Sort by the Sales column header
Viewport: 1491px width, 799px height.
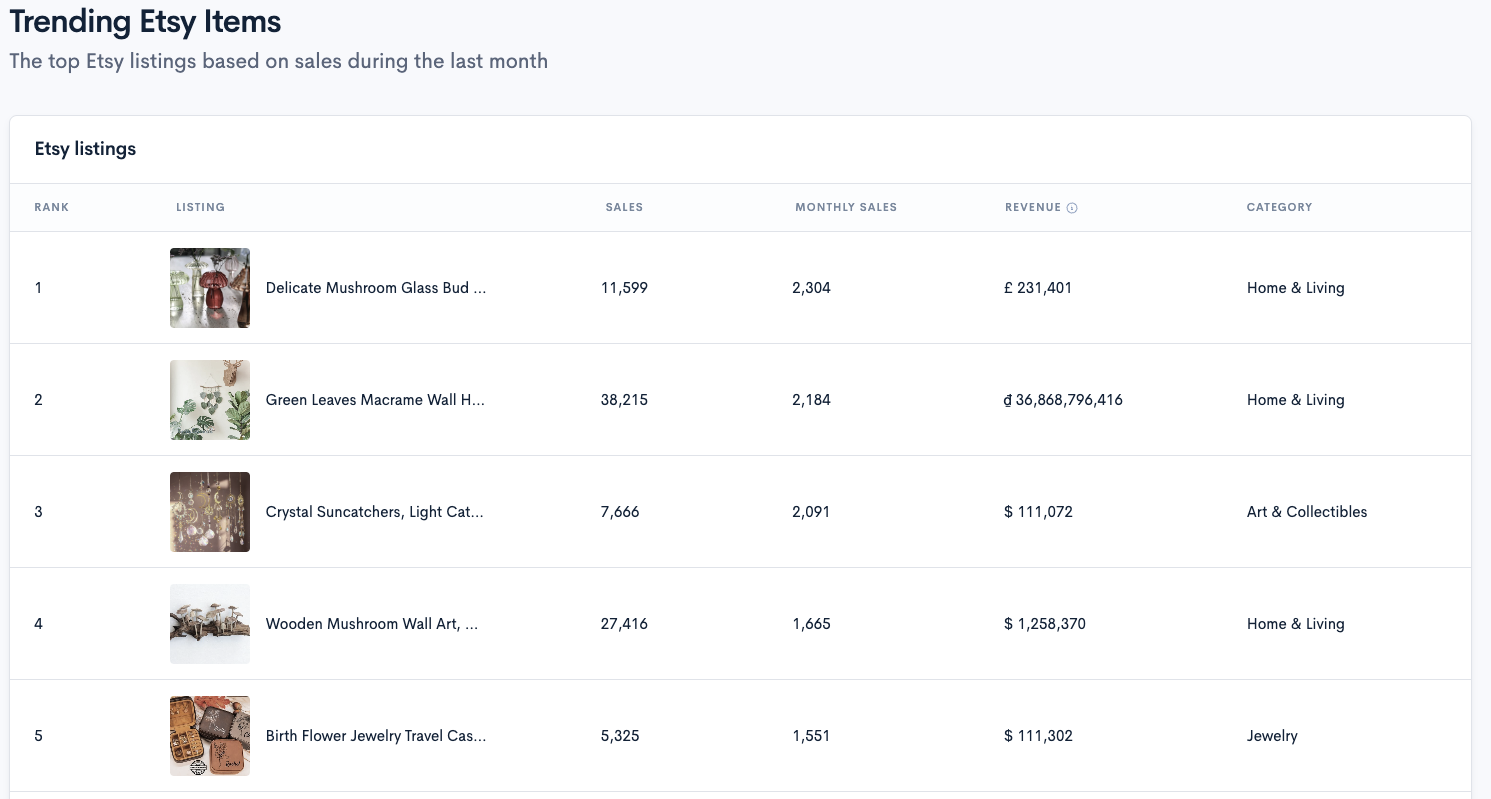coord(624,207)
